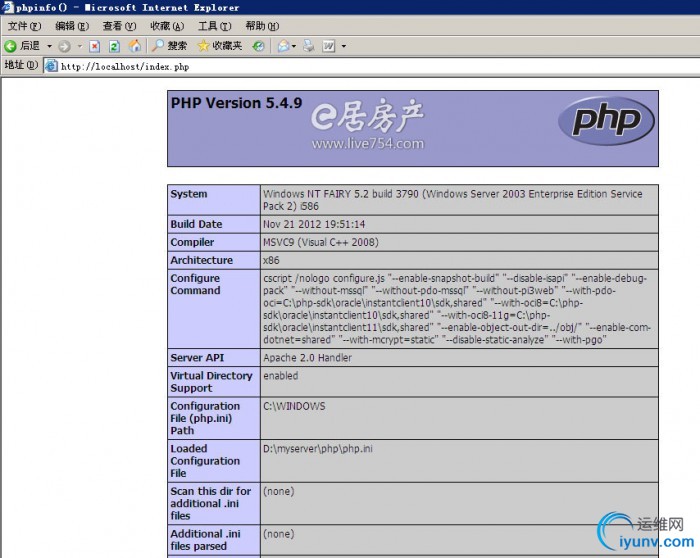Click the 'enabled' Virtual Directory Support value
The height and width of the screenshot is (558, 700).
point(280,375)
